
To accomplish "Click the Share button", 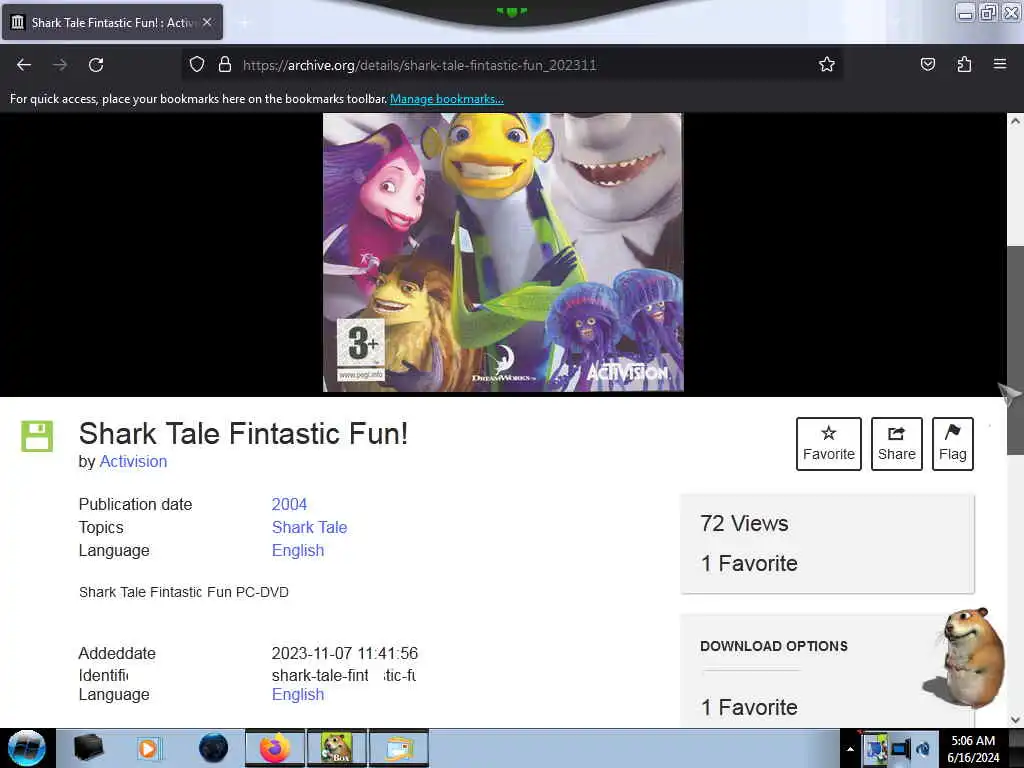I will pos(897,444).
